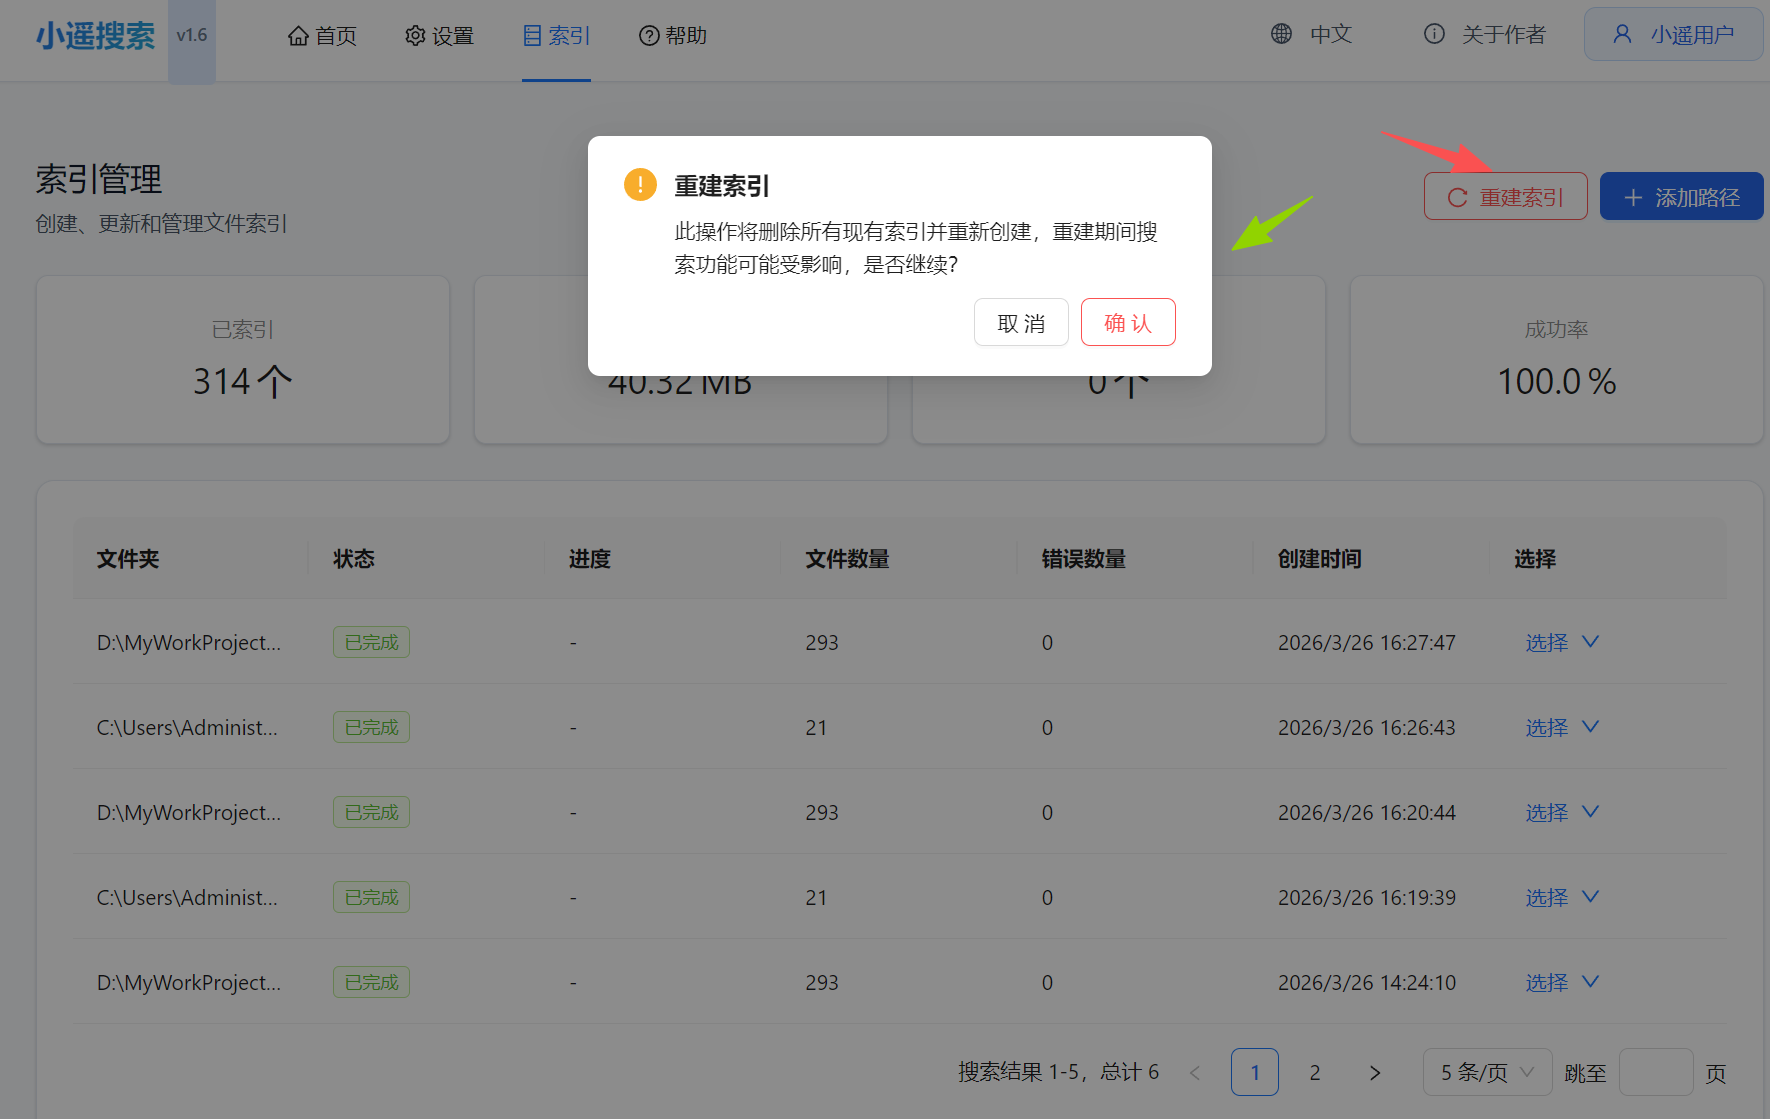Image resolution: width=1770 pixels, height=1119 pixels.
Task: Click the home icon for 首页
Action: pyautogui.click(x=298, y=36)
